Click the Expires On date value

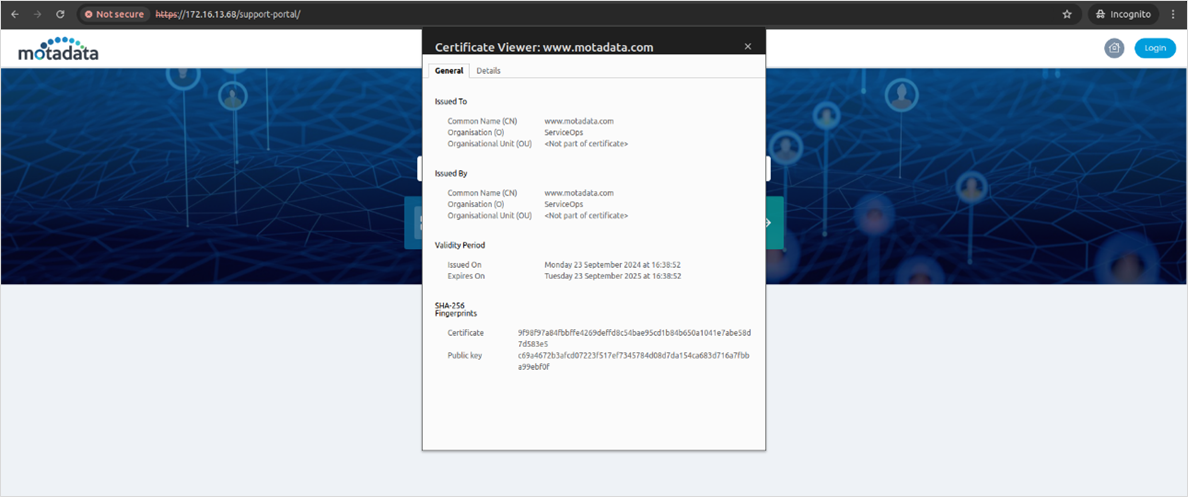point(612,276)
